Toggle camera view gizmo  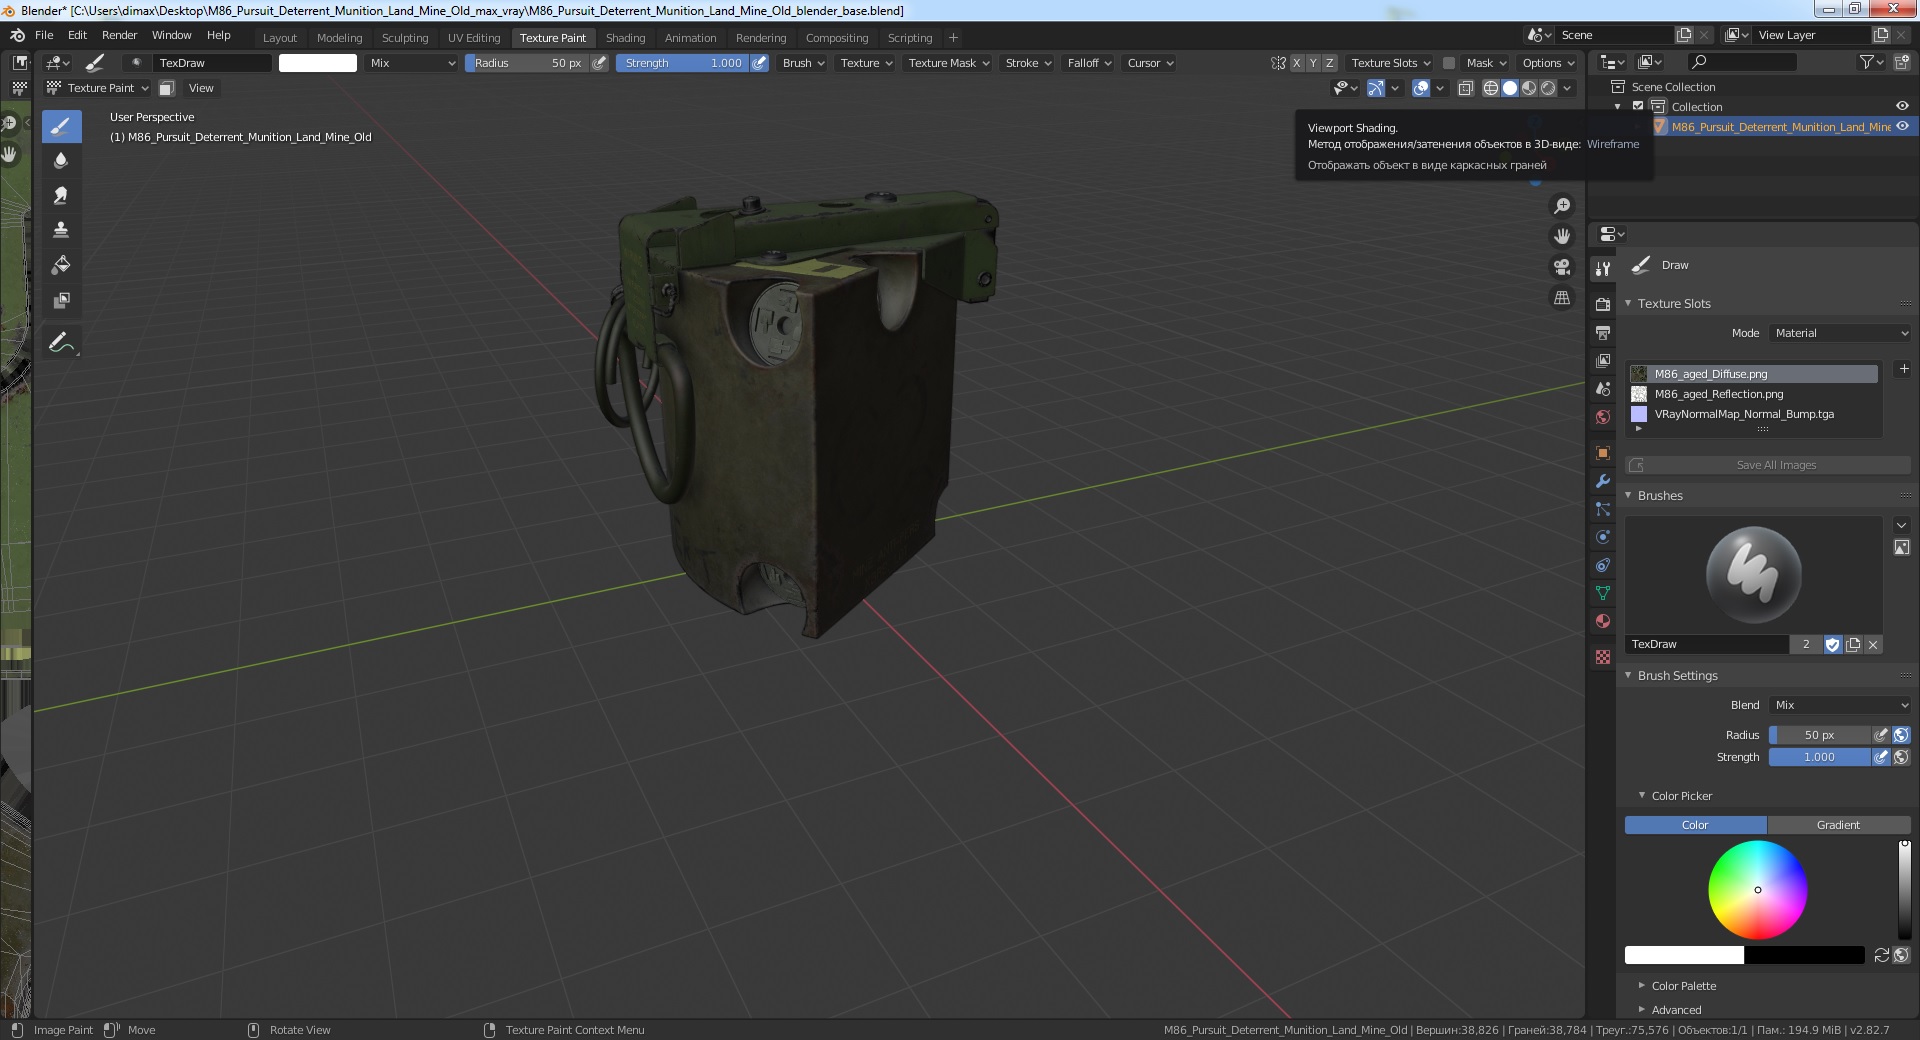tap(1561, 267)
